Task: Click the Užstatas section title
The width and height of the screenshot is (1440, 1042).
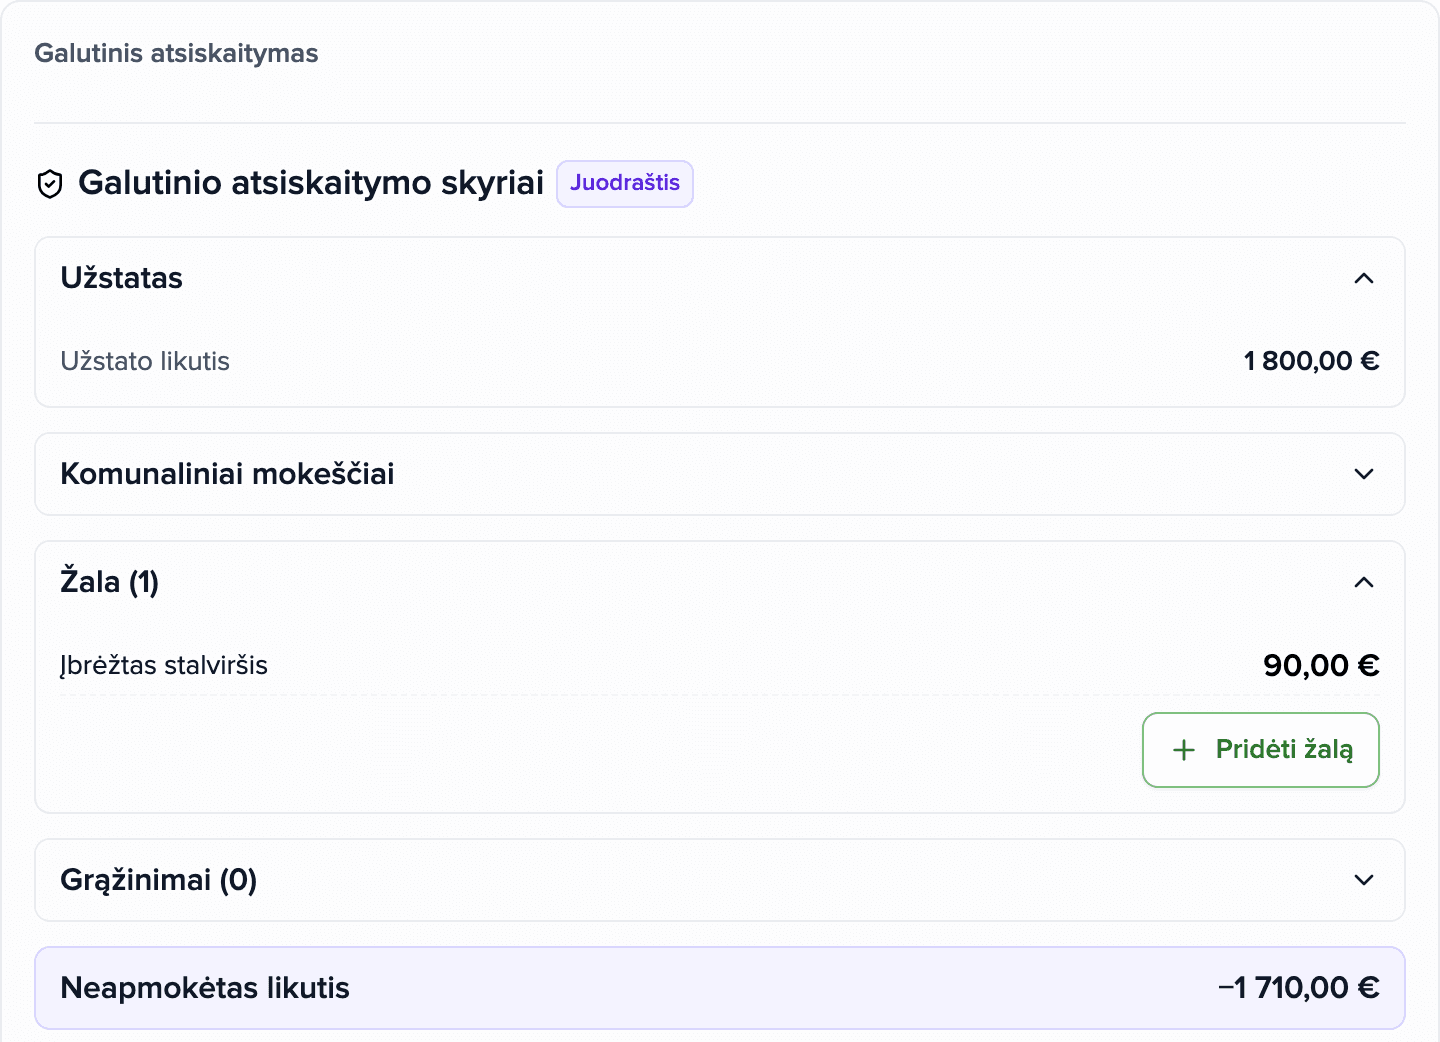Action: click(121, 278)
